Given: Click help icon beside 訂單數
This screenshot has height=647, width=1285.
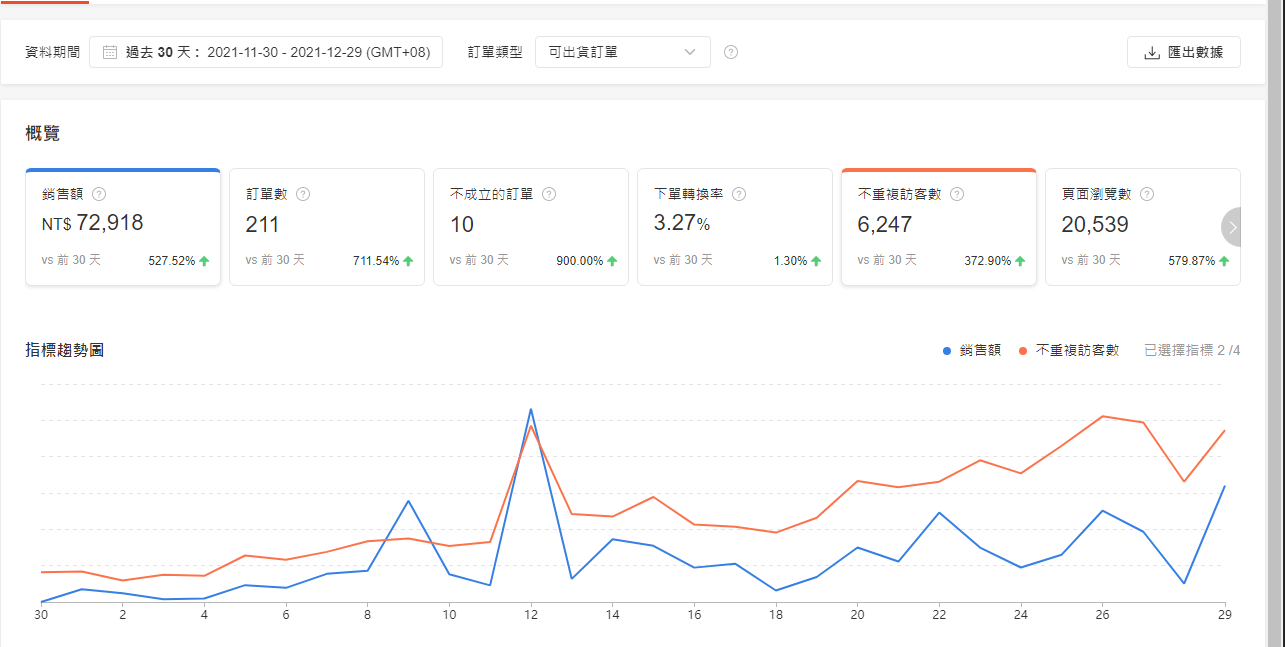Looking at the screenshot, I should [x=303, y=195].
